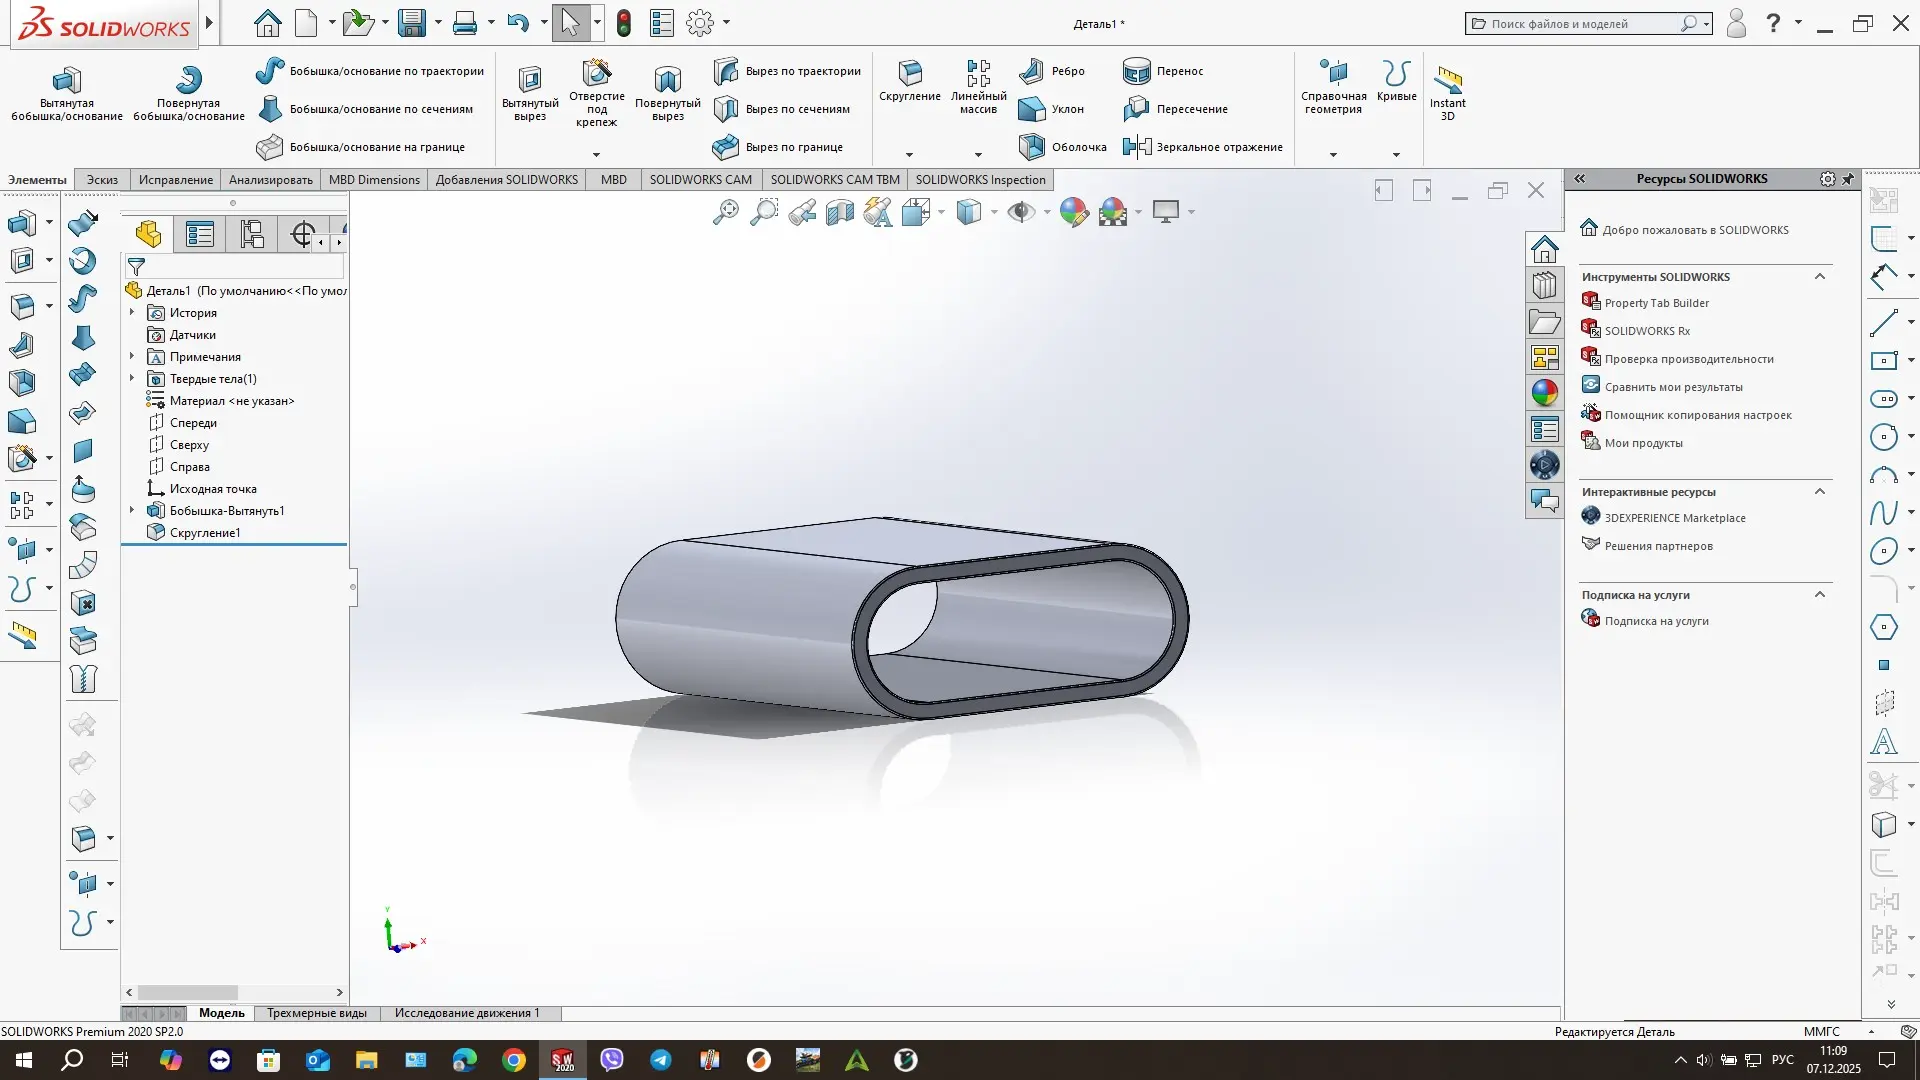Open the 3DEXPERIENCE Marketplace link
The image size is (1920, 1080).
tap(1675, 518)
